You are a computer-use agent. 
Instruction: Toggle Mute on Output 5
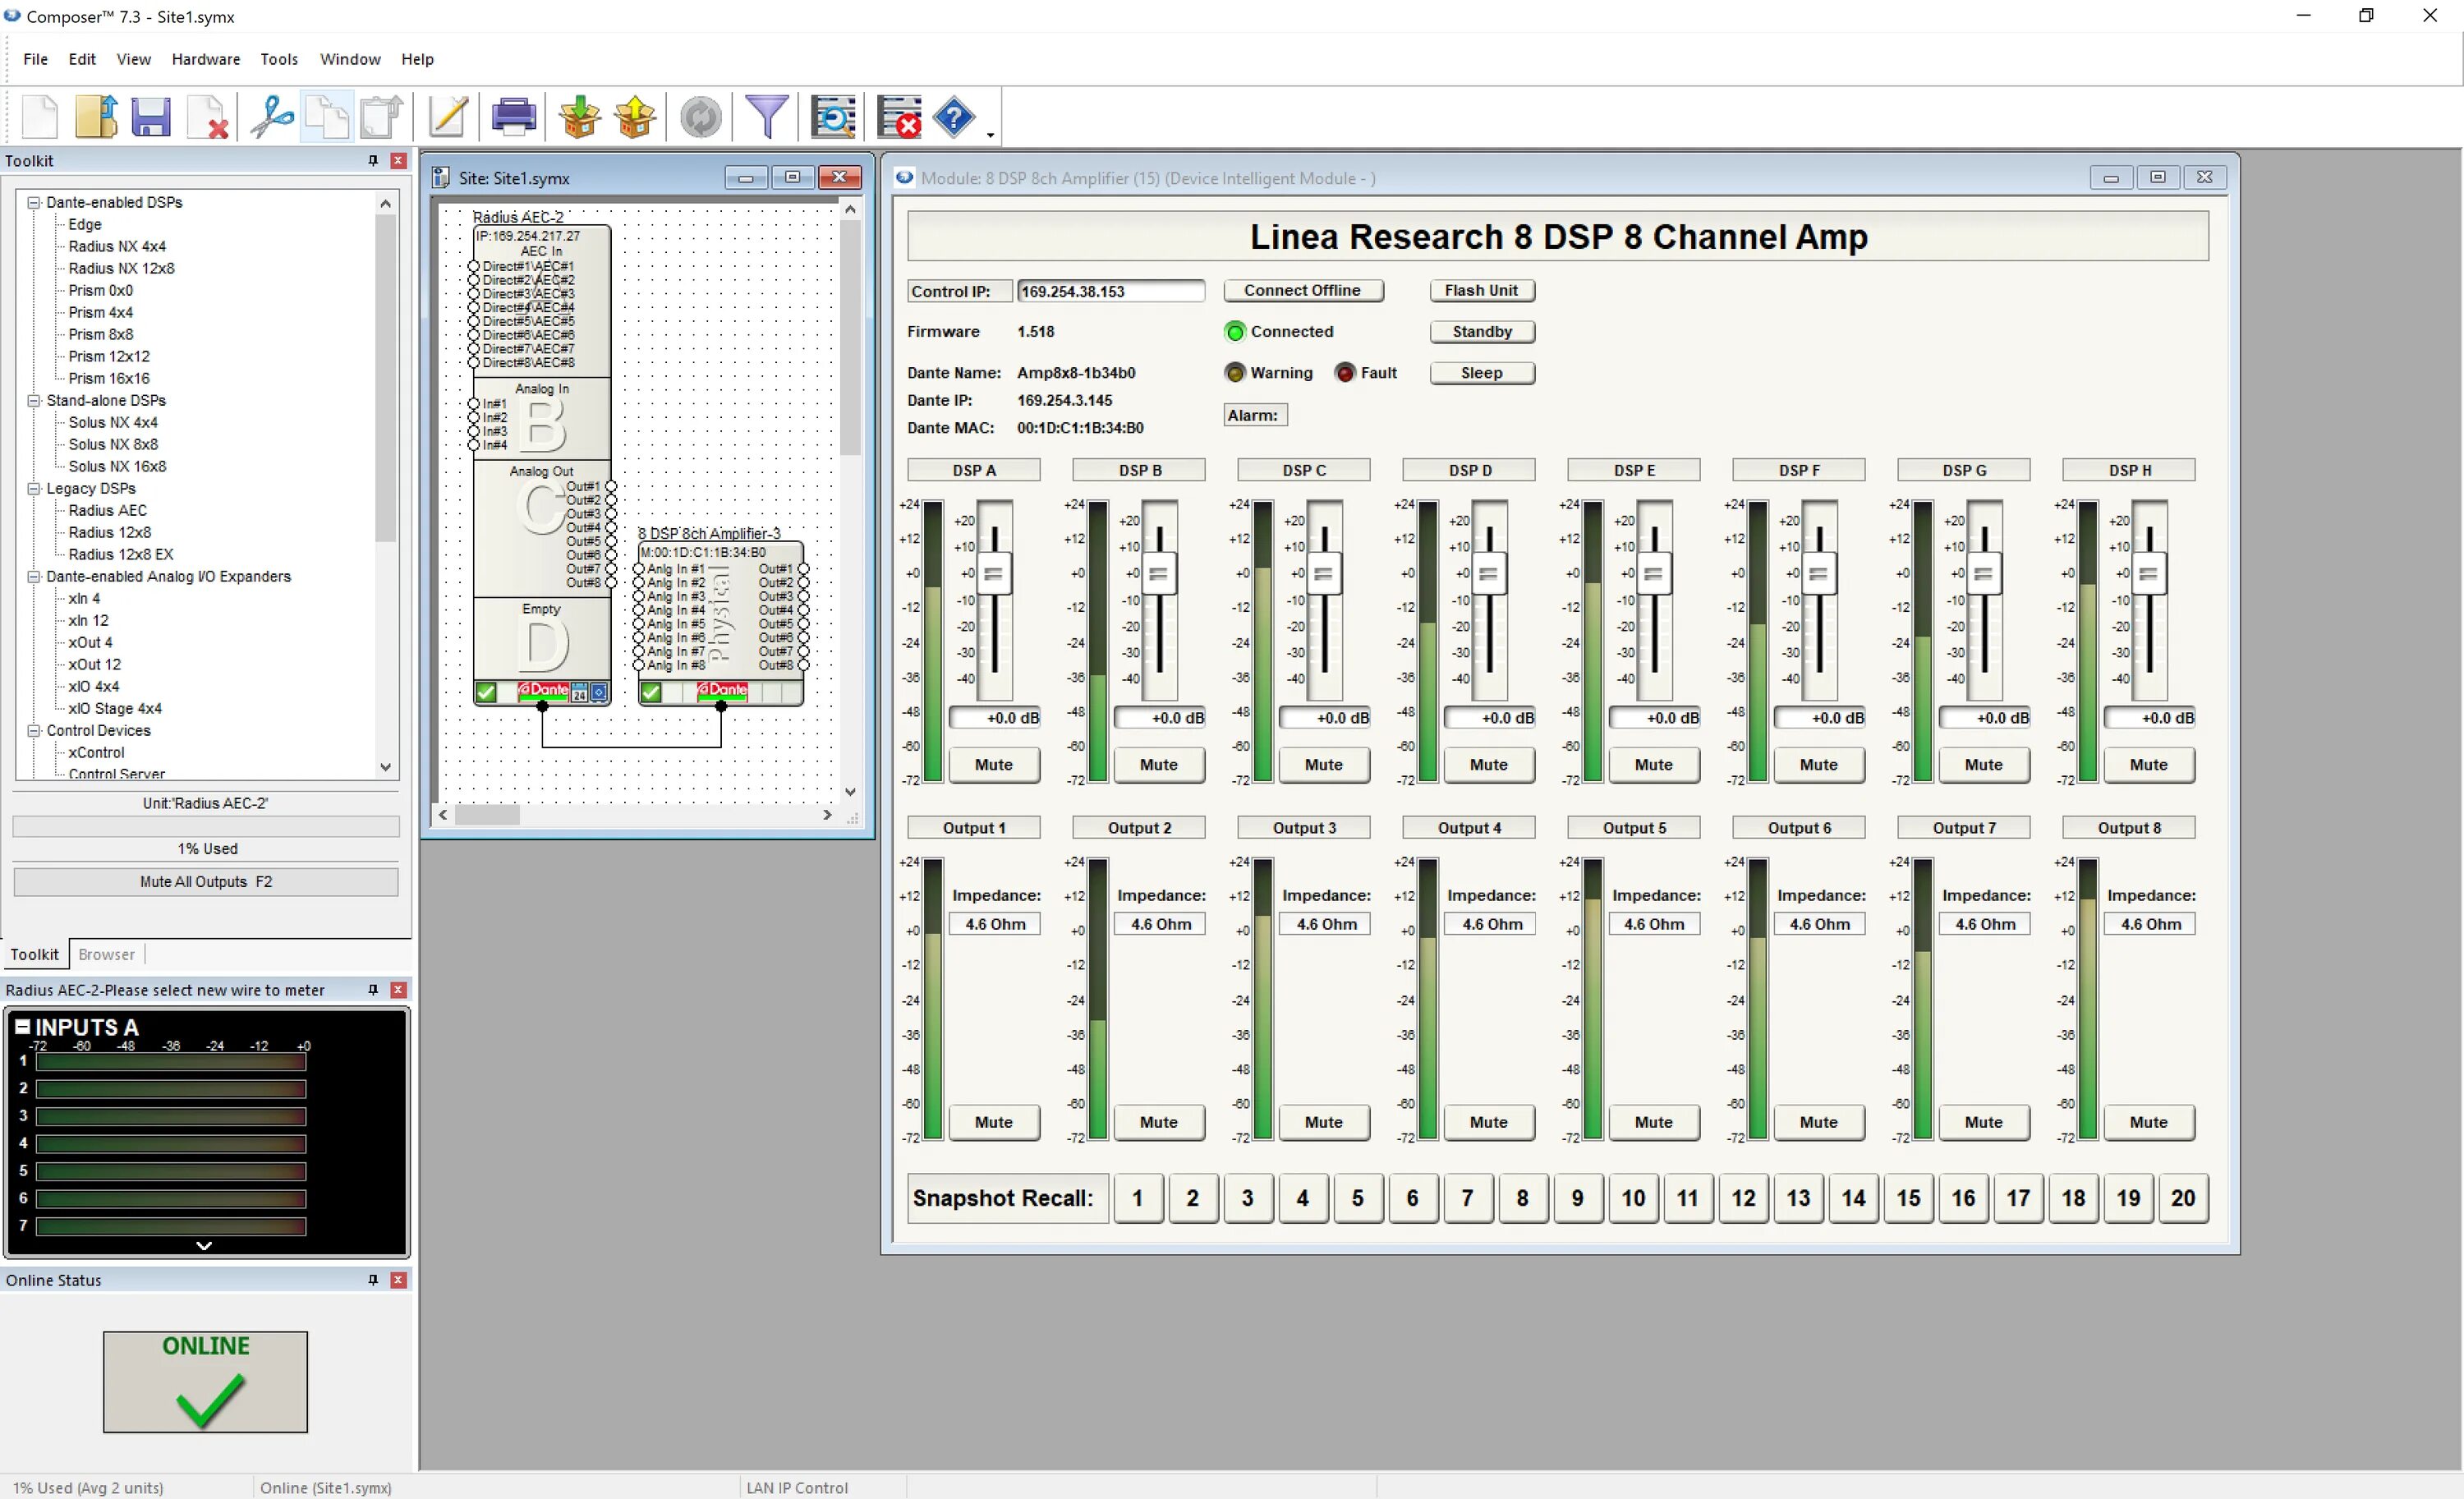(x=1653, y=1122)
